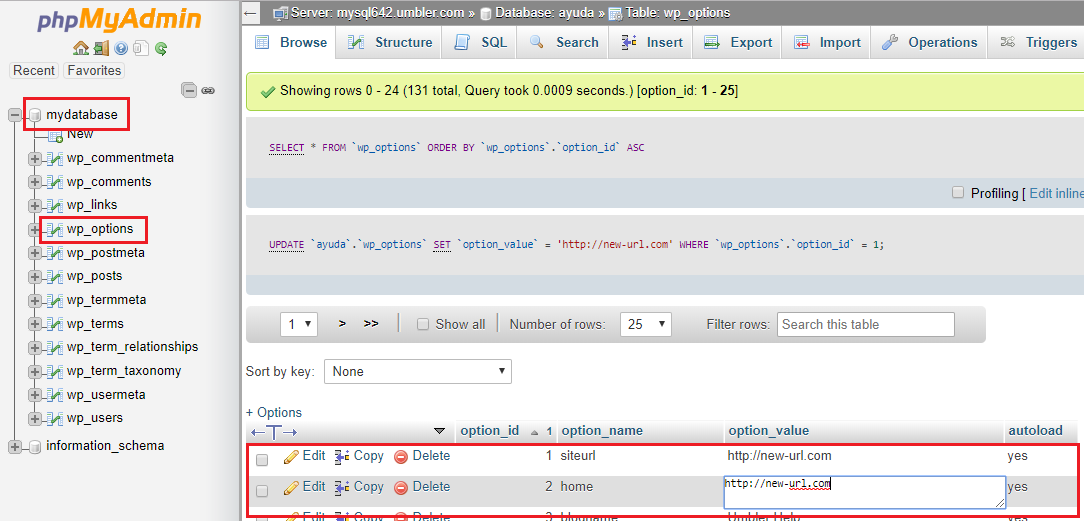Open wp_term_taxonomy table in tree
This screenshot has height=521, width=1084.
124,371
